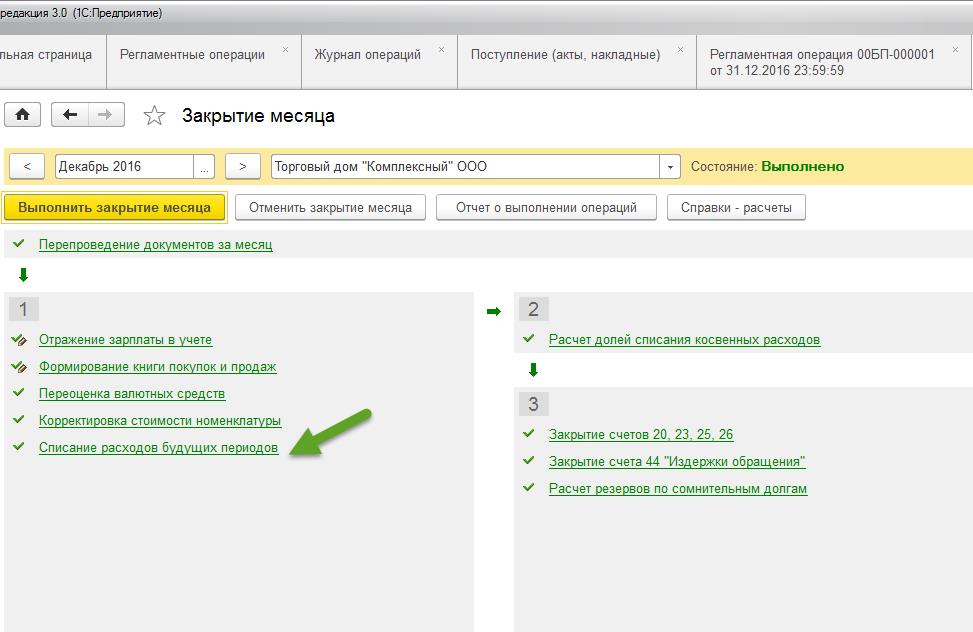Click checkmark icon beside Перепроведение документов за месяц
This screenshot has width=973, height=632.
(19, 243)
